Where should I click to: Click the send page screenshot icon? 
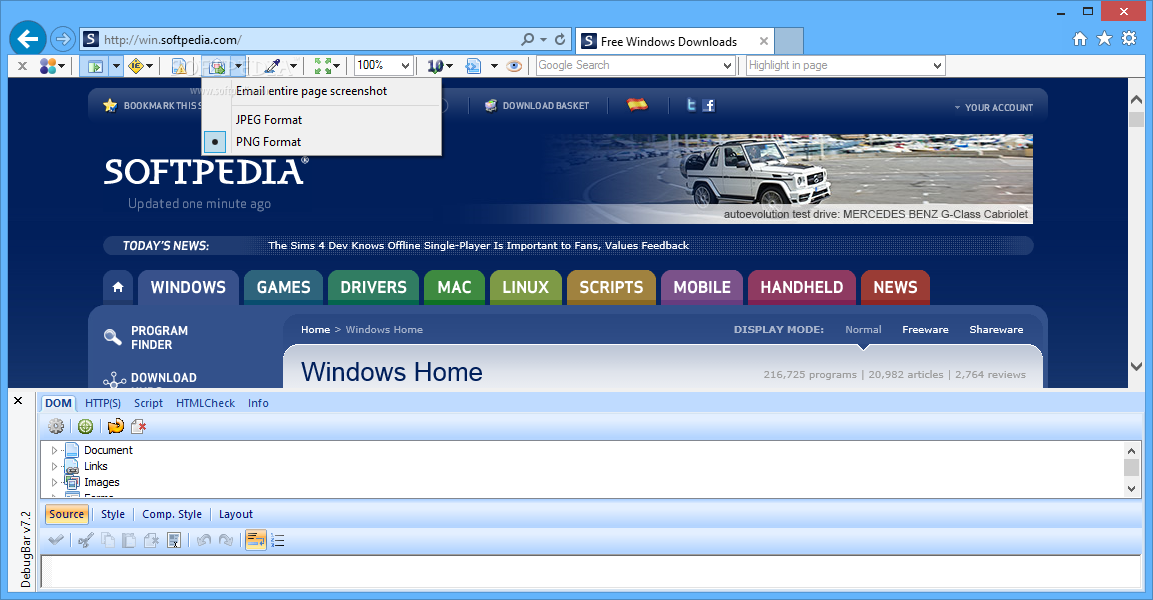217,66
